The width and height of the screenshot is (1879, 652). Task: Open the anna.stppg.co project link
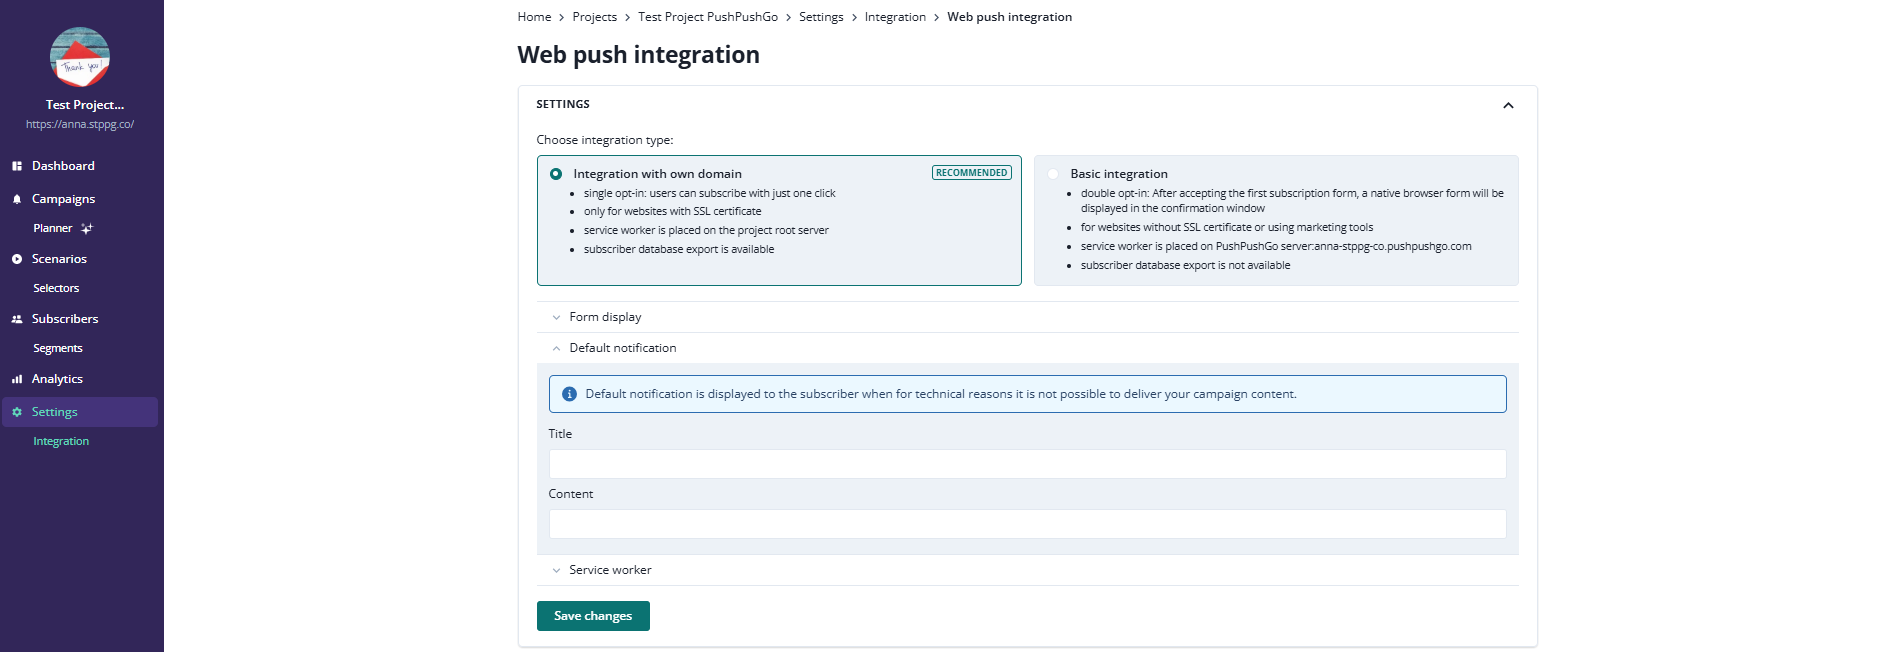(80, 124)
